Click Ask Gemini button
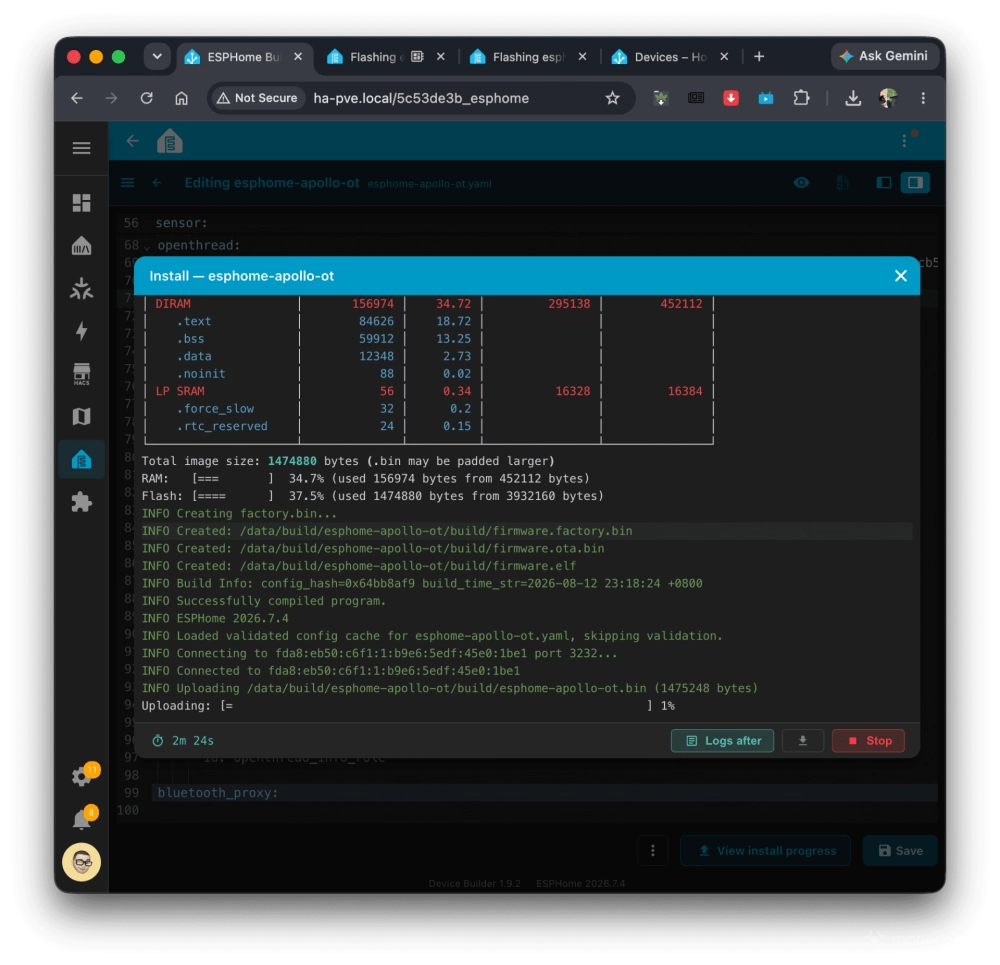 (884, 56)
